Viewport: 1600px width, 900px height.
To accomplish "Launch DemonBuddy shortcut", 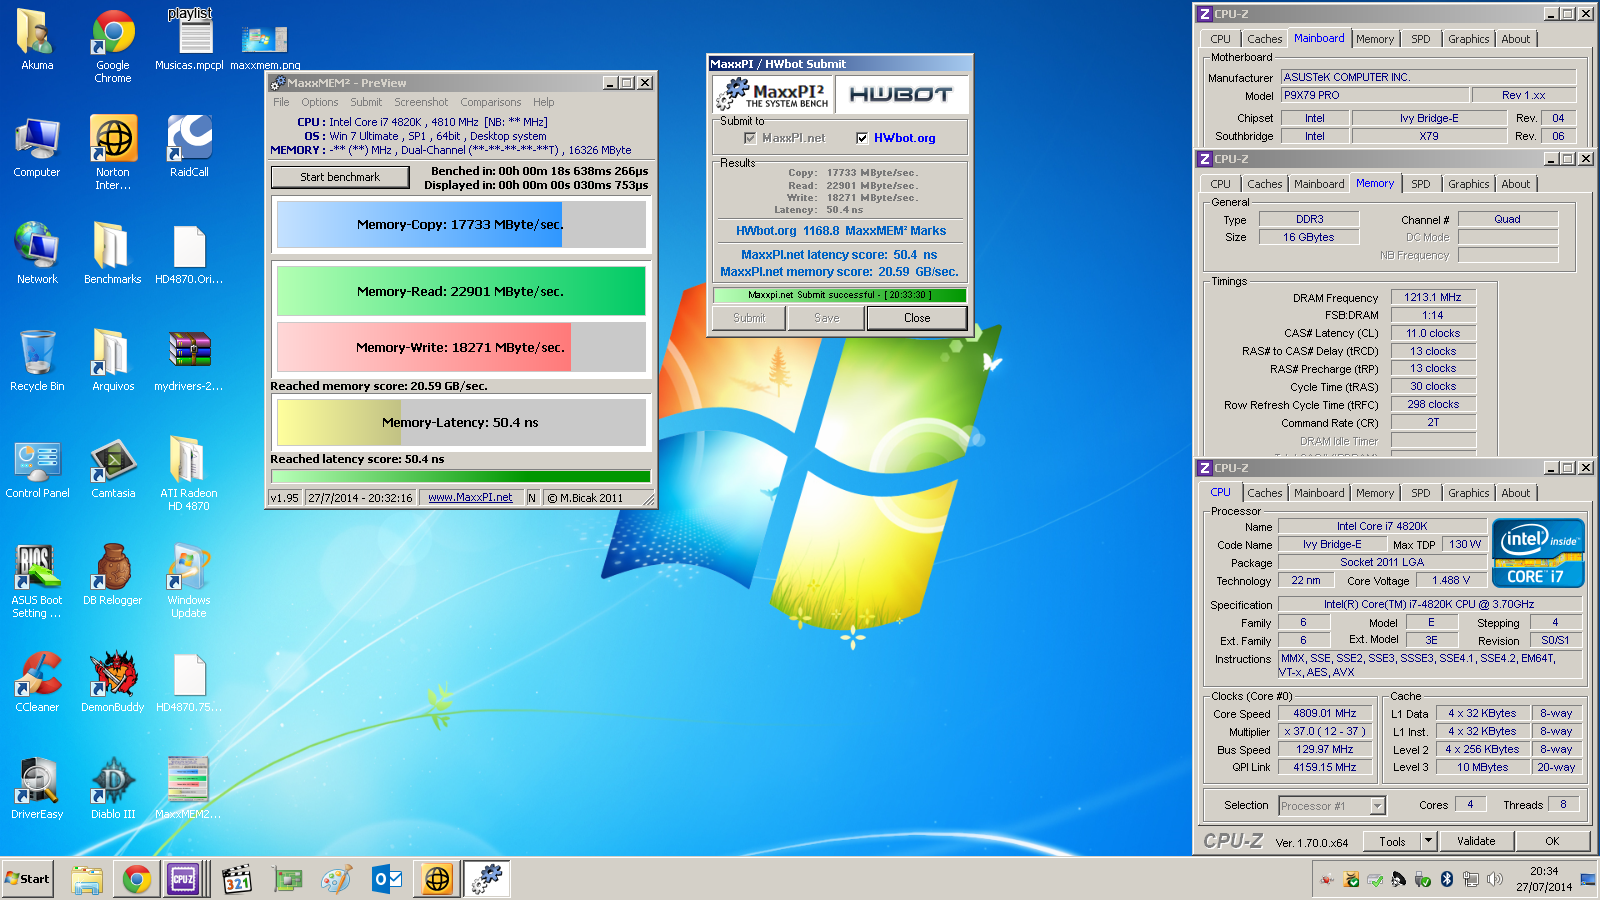I will [113, 681].
